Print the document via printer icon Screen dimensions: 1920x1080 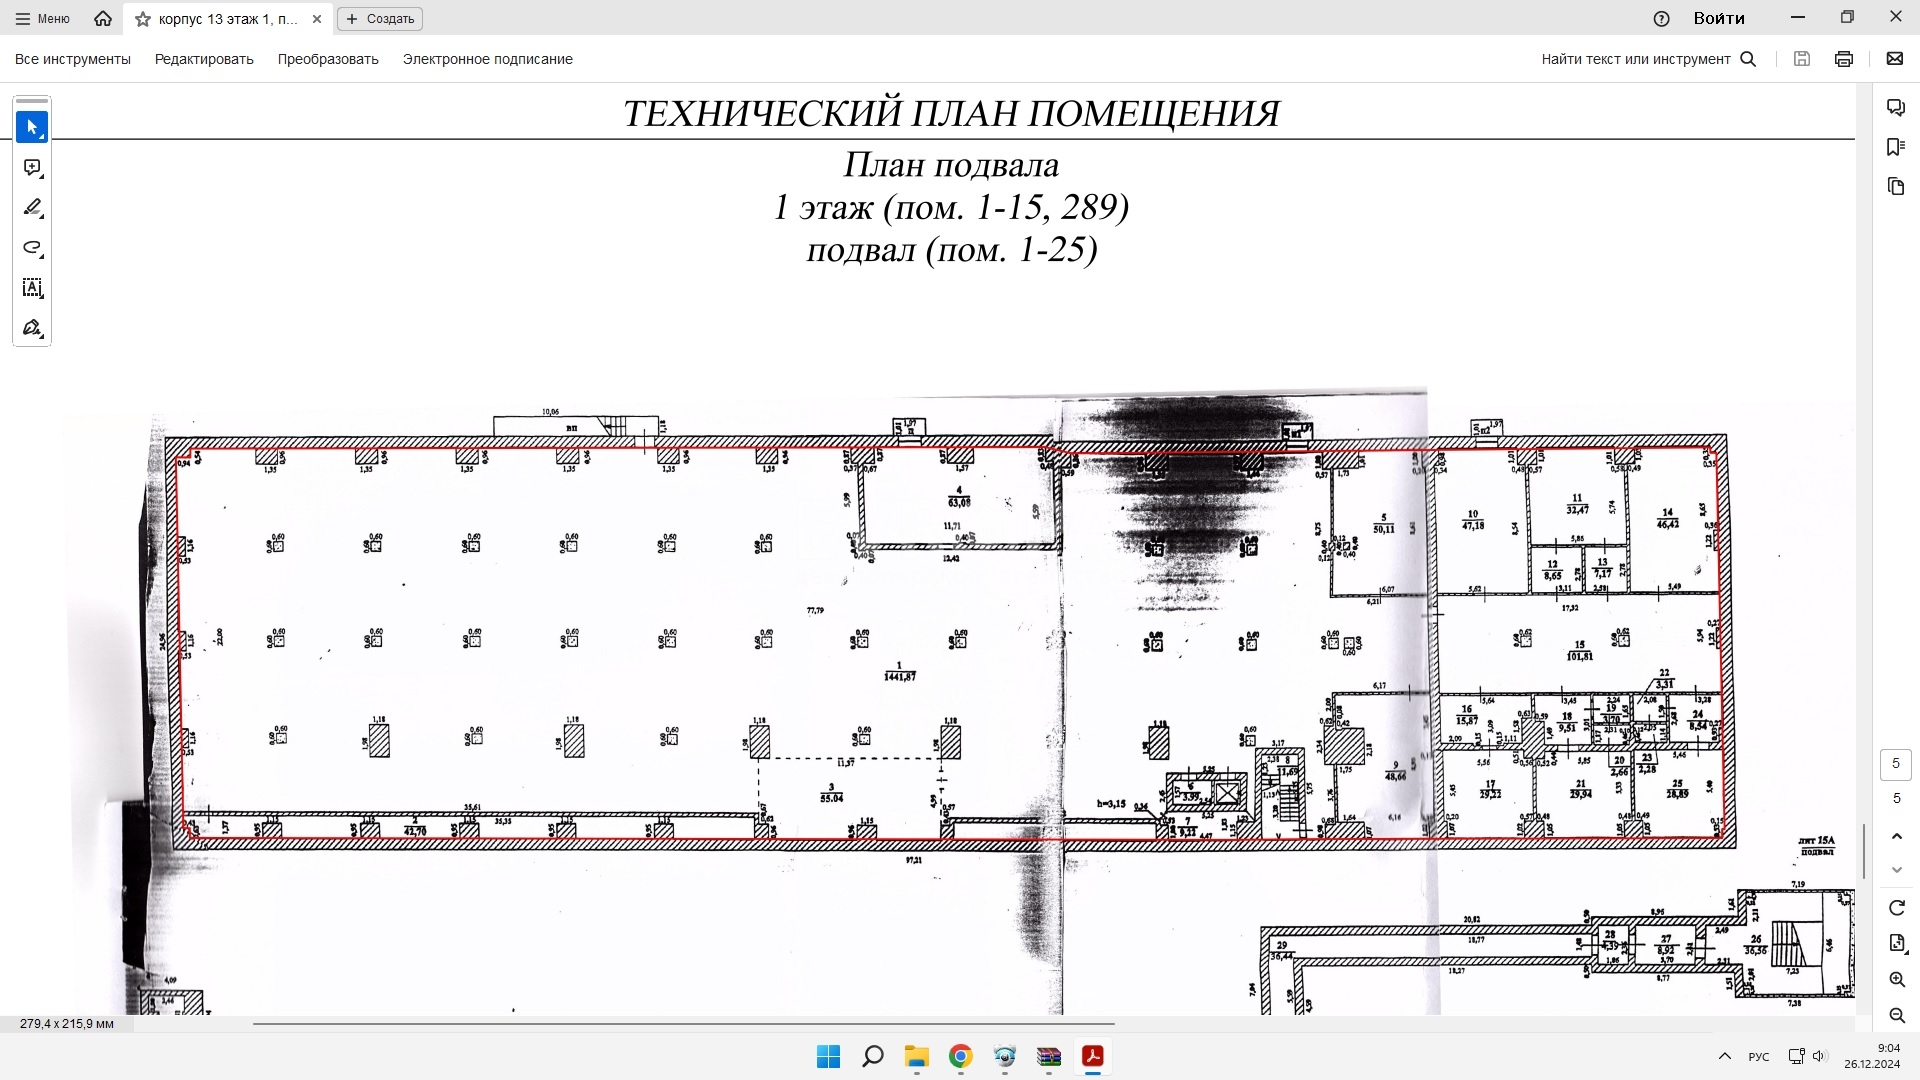coord(1844,59)
